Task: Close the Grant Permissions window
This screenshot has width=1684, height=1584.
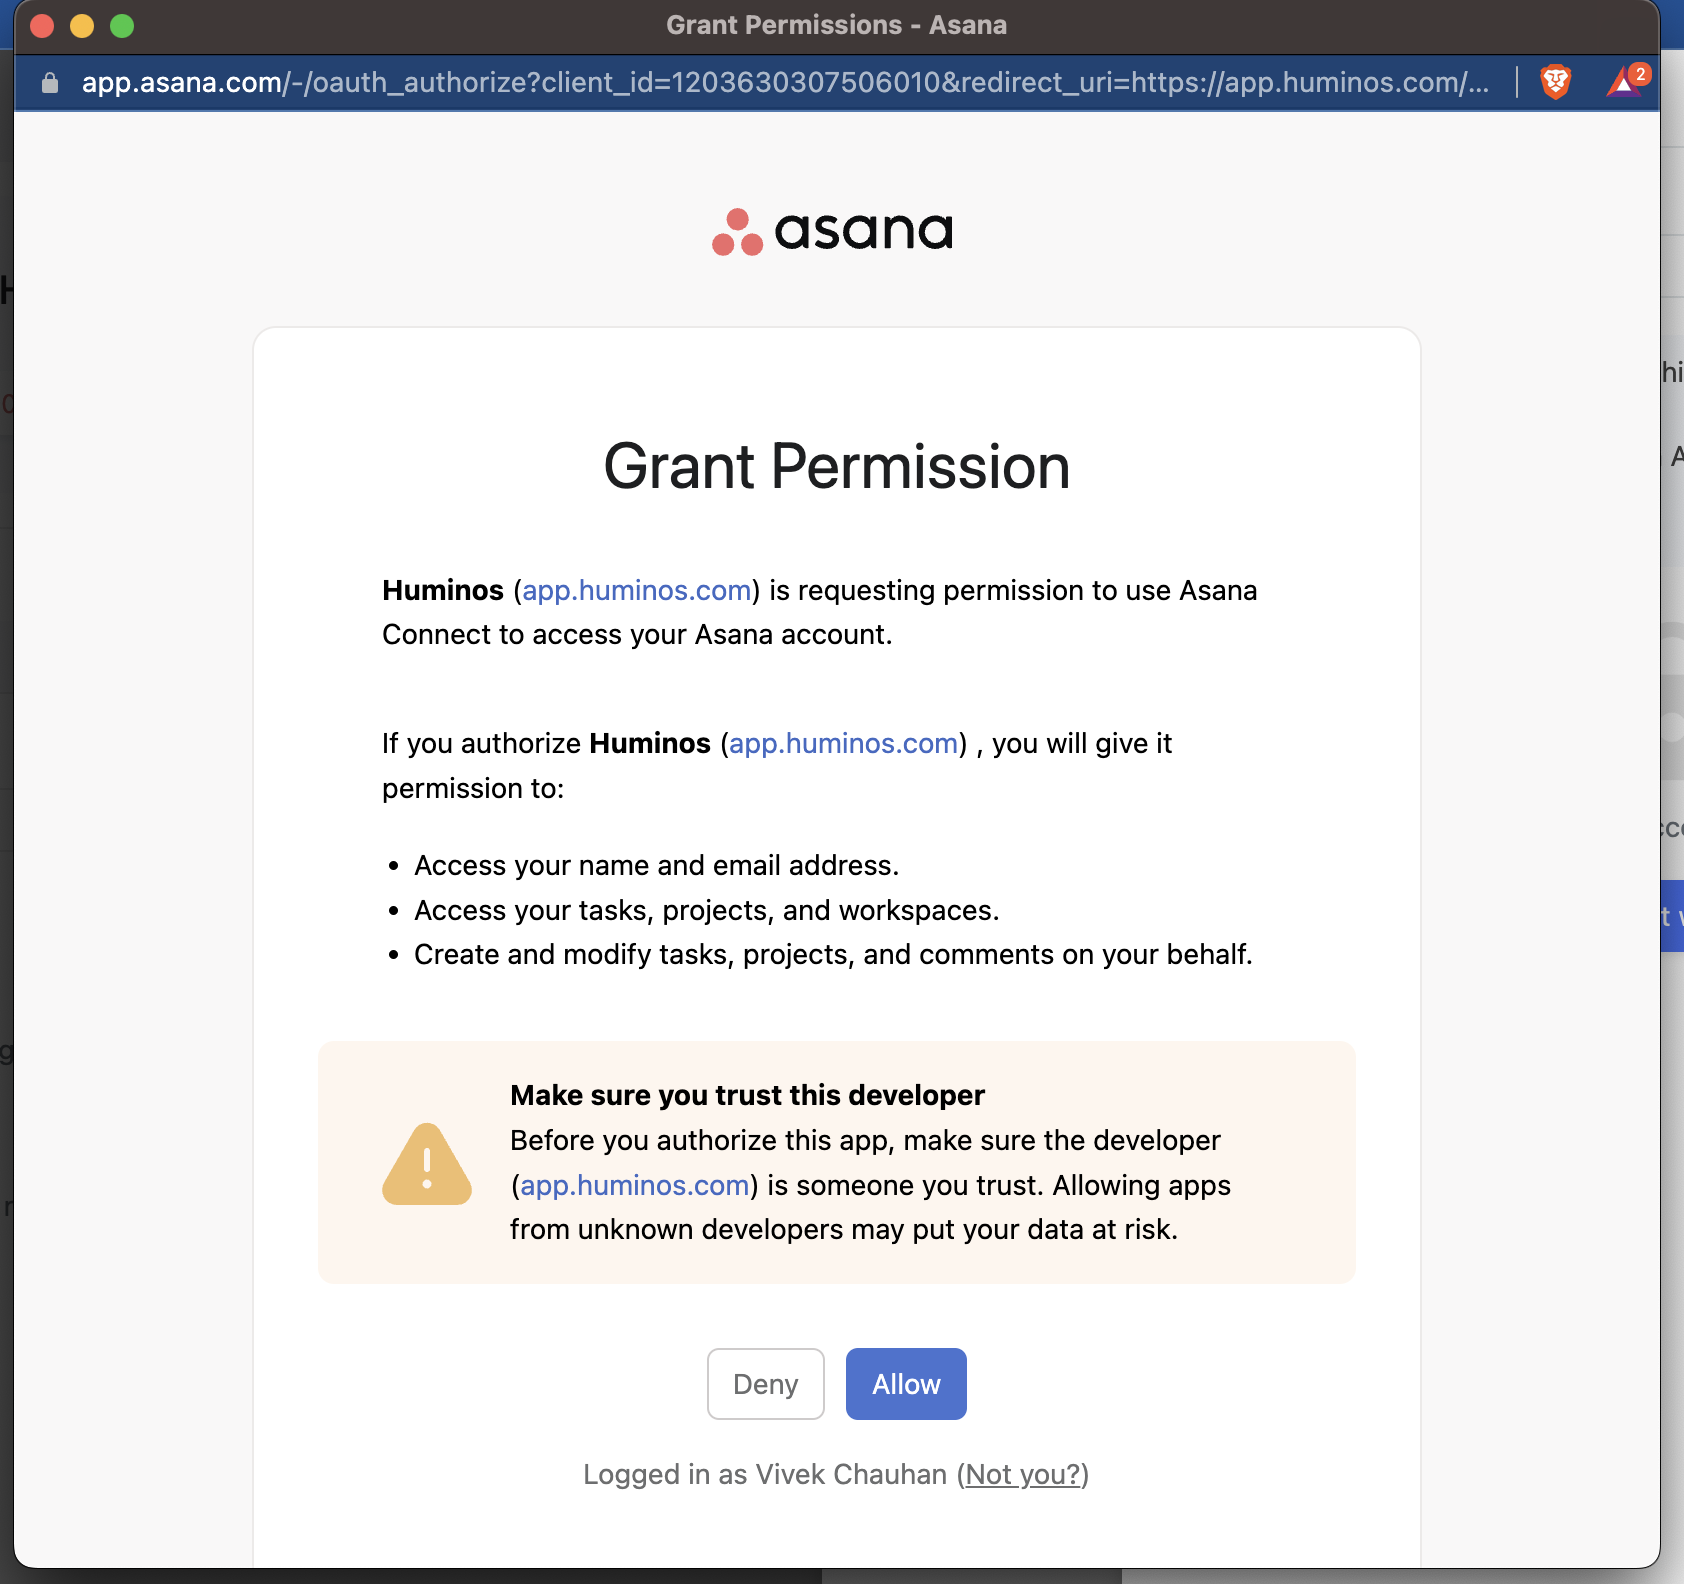Action: (42, 26)
